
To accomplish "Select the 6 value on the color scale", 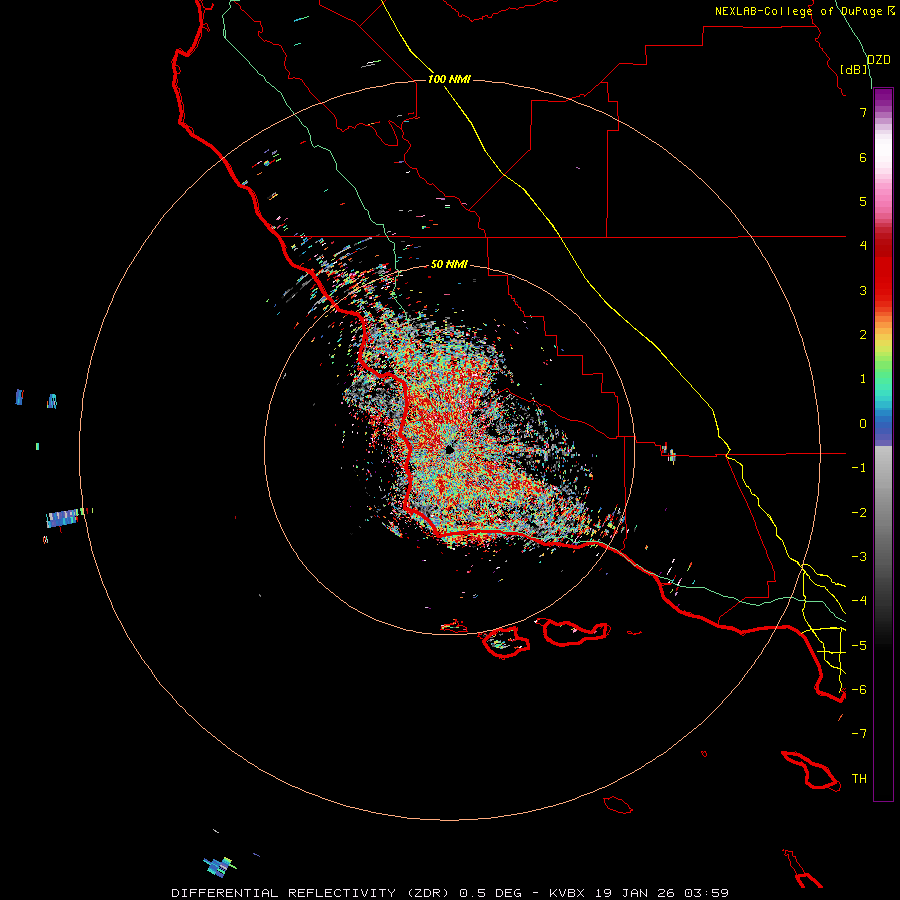I will pyautogui.click(x=863, y=157).
